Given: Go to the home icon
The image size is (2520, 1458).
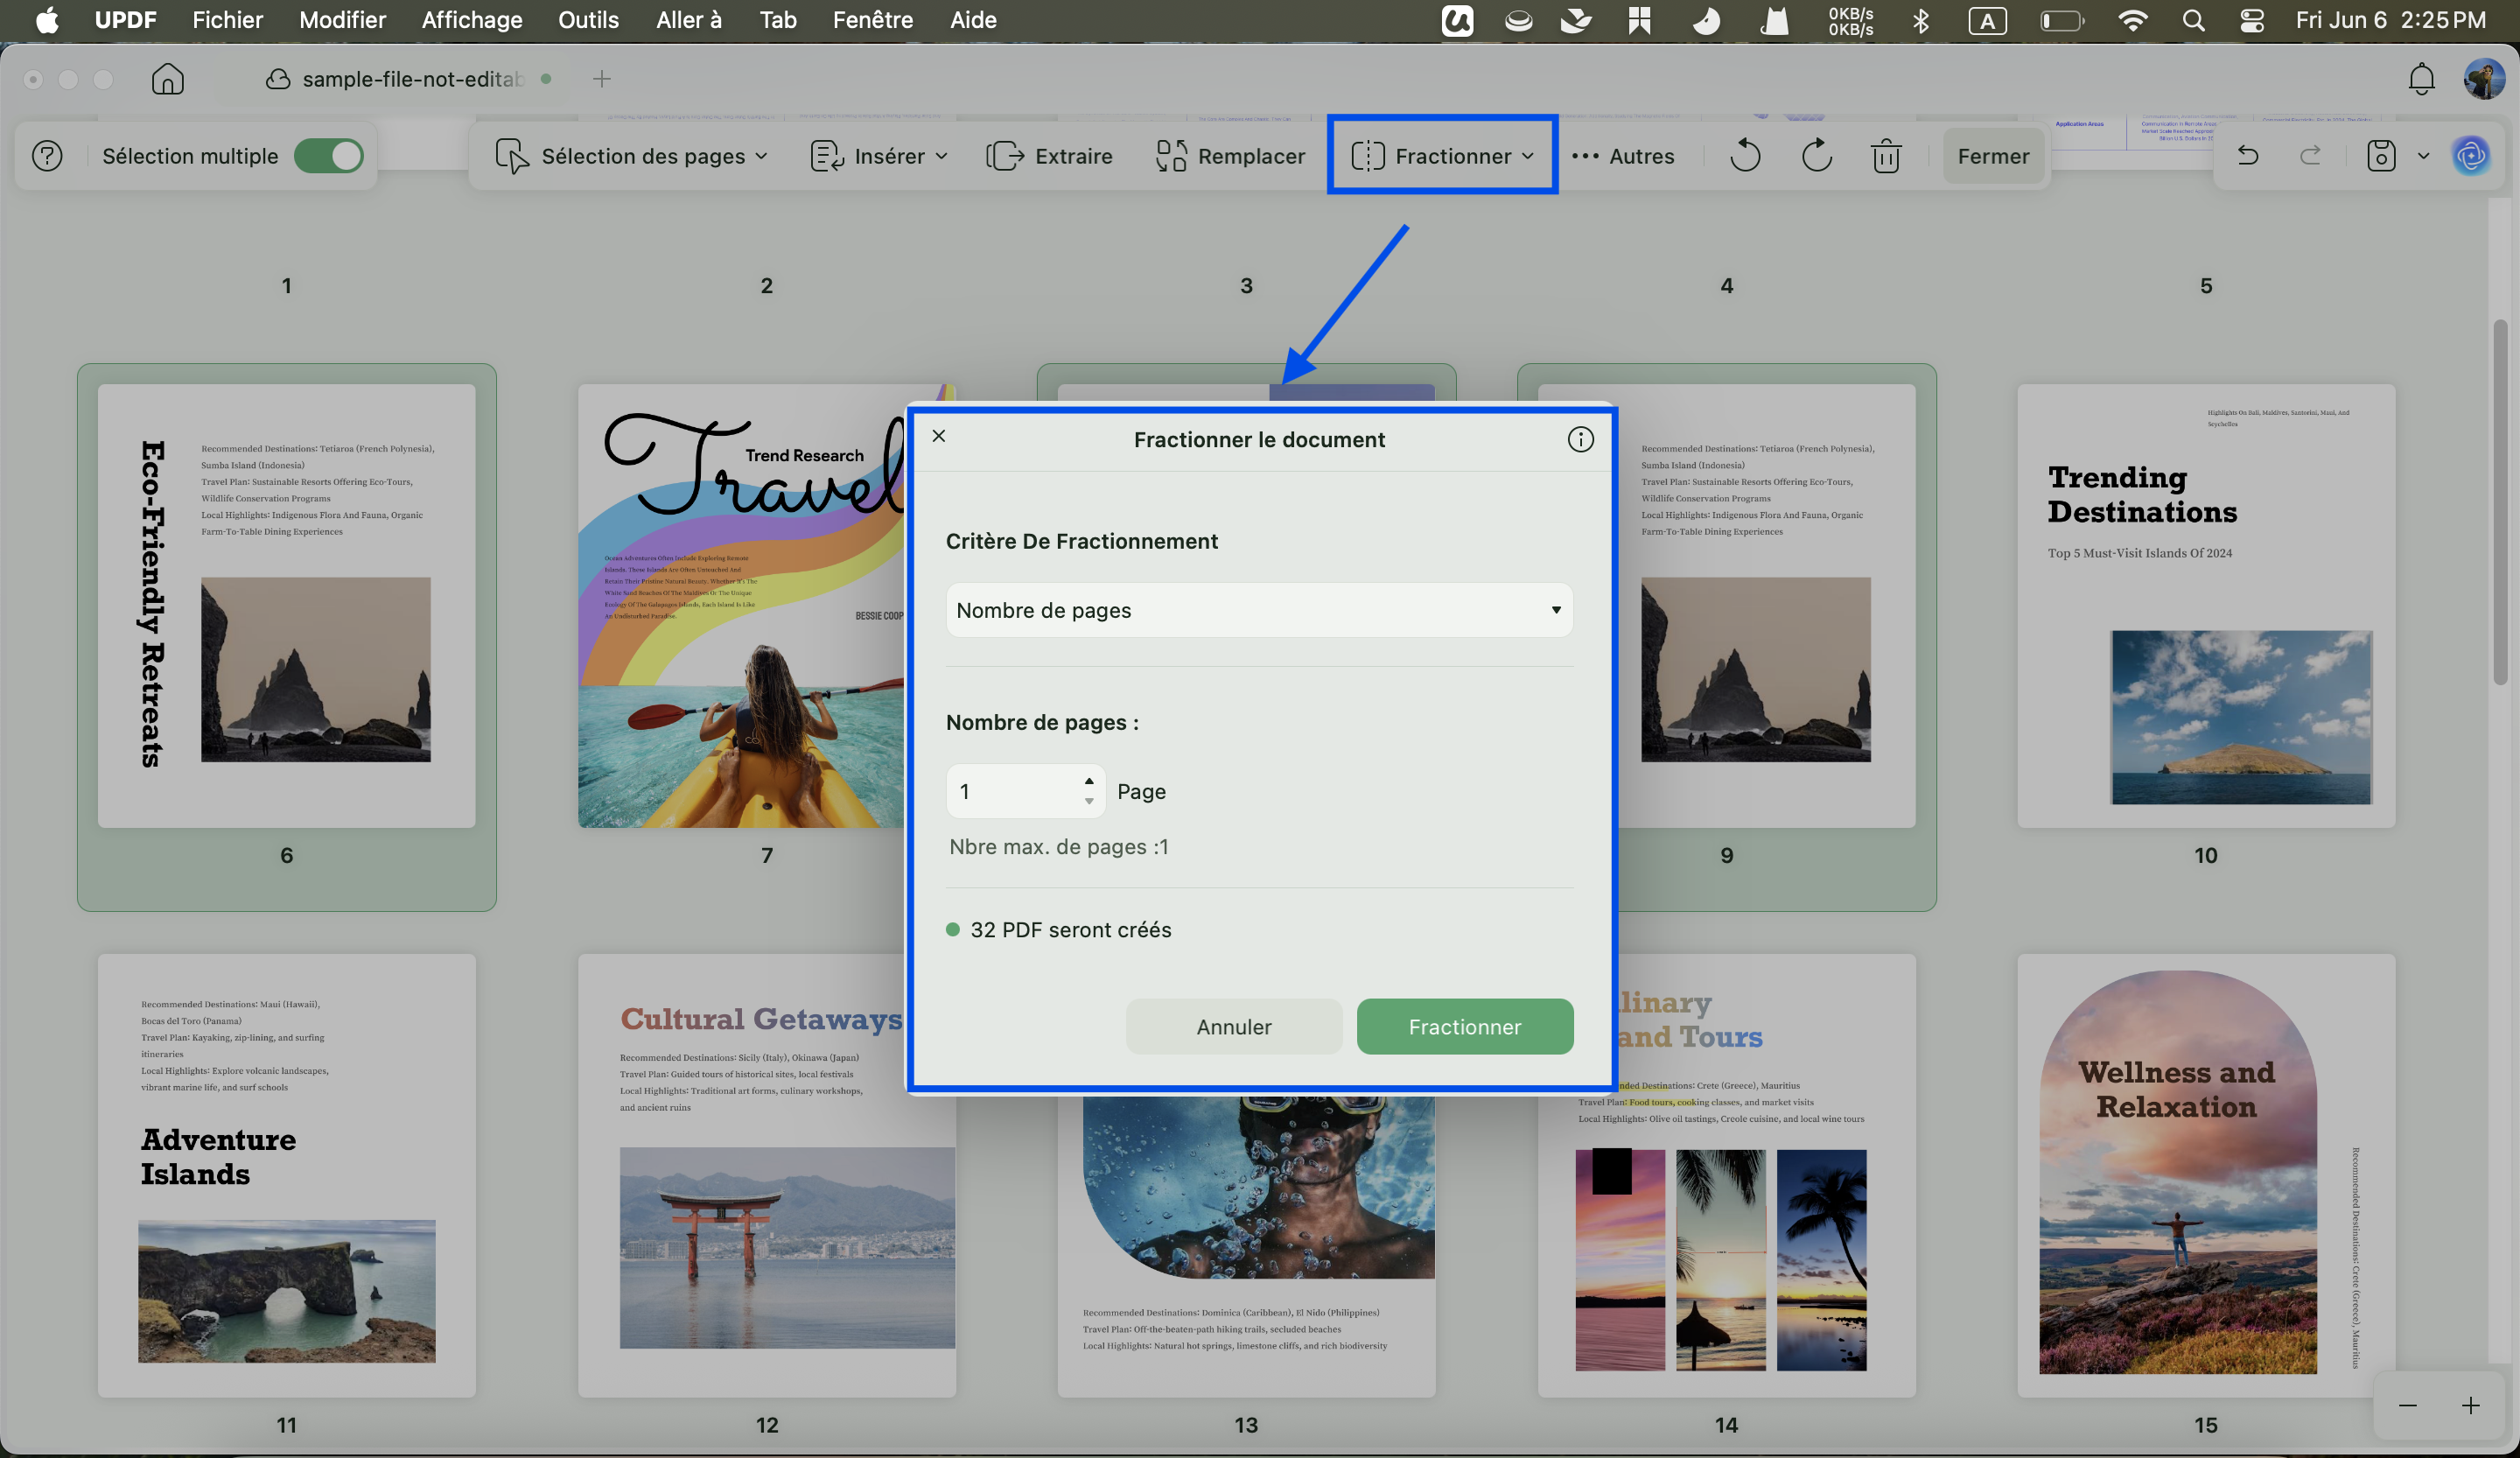Looking at the screenshot, I should point(167,79).
